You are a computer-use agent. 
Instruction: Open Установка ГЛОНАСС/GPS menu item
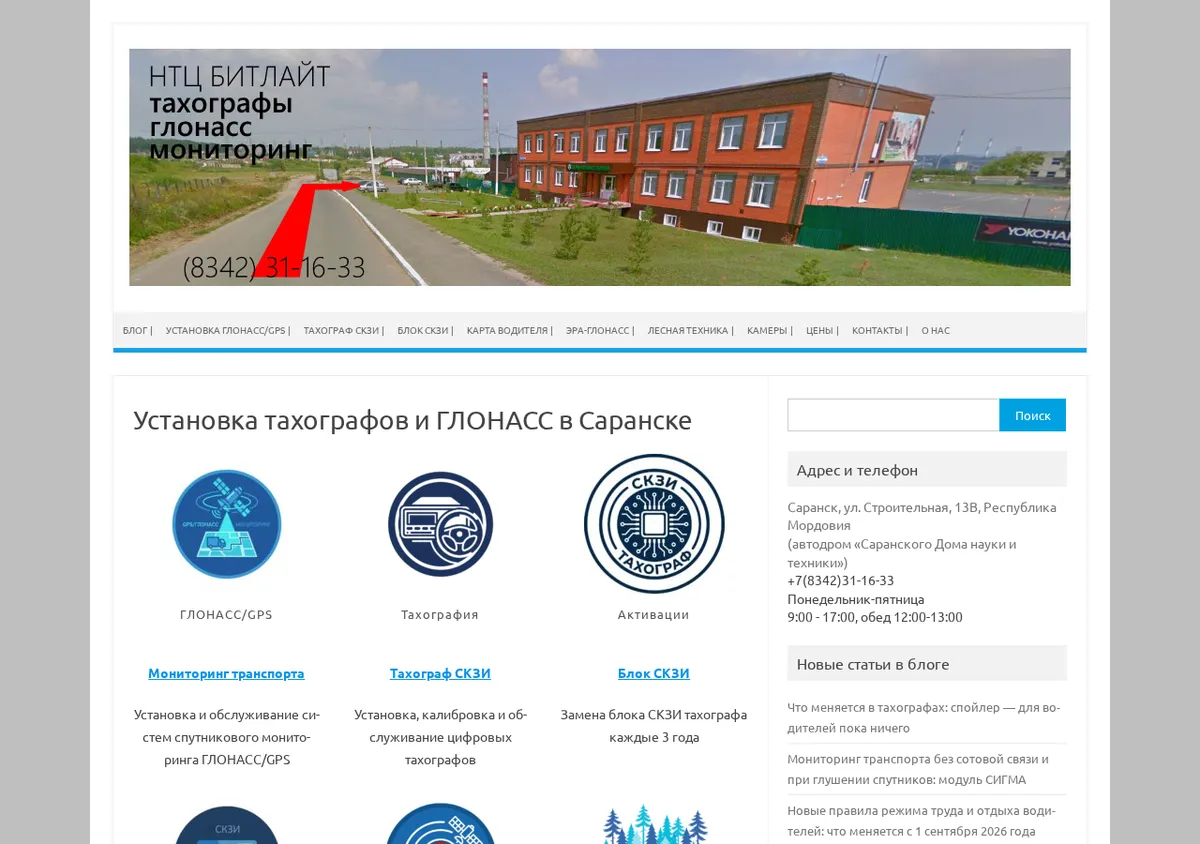click(228, 330)
